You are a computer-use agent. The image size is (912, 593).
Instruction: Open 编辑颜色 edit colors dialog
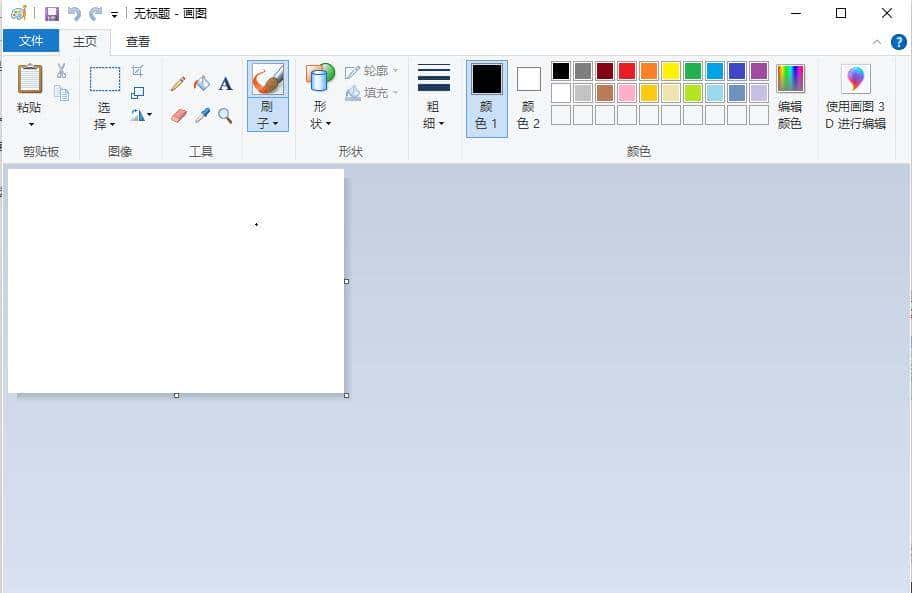790,97
